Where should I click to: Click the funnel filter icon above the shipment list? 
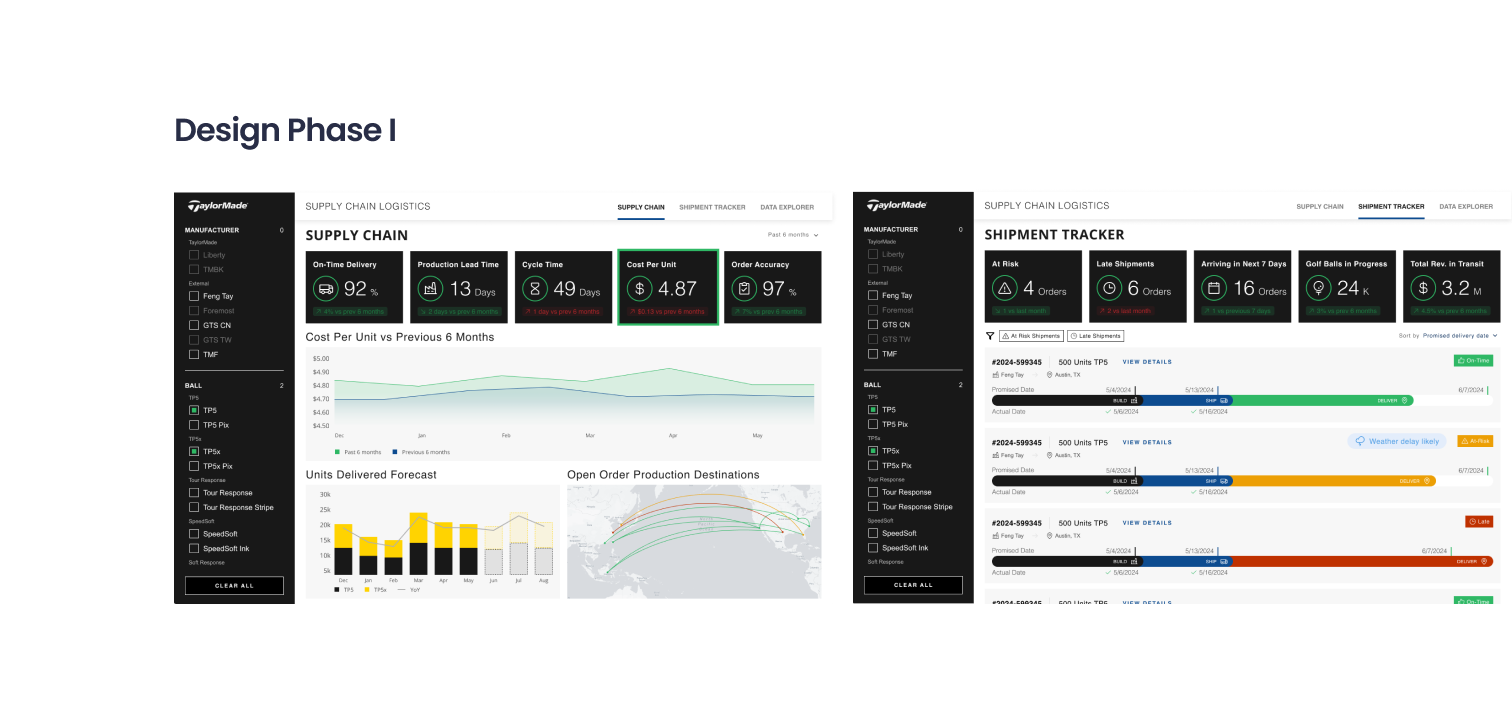pos(990,336)
